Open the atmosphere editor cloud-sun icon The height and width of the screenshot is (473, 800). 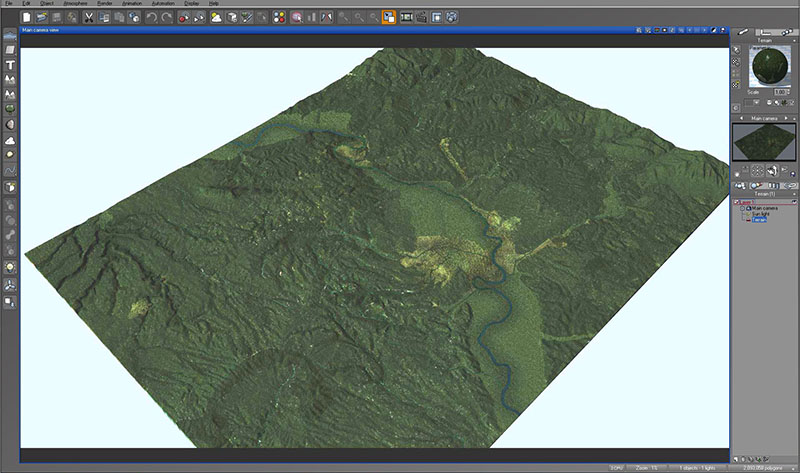point(215,17)
